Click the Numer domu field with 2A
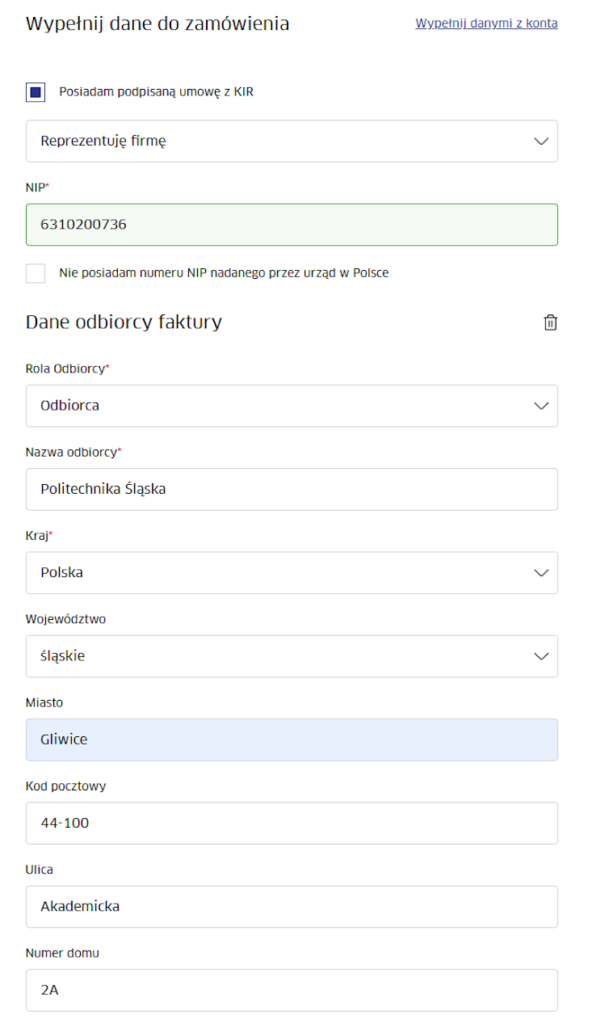This screenshot has width=592, height=1024. (291, 990)
